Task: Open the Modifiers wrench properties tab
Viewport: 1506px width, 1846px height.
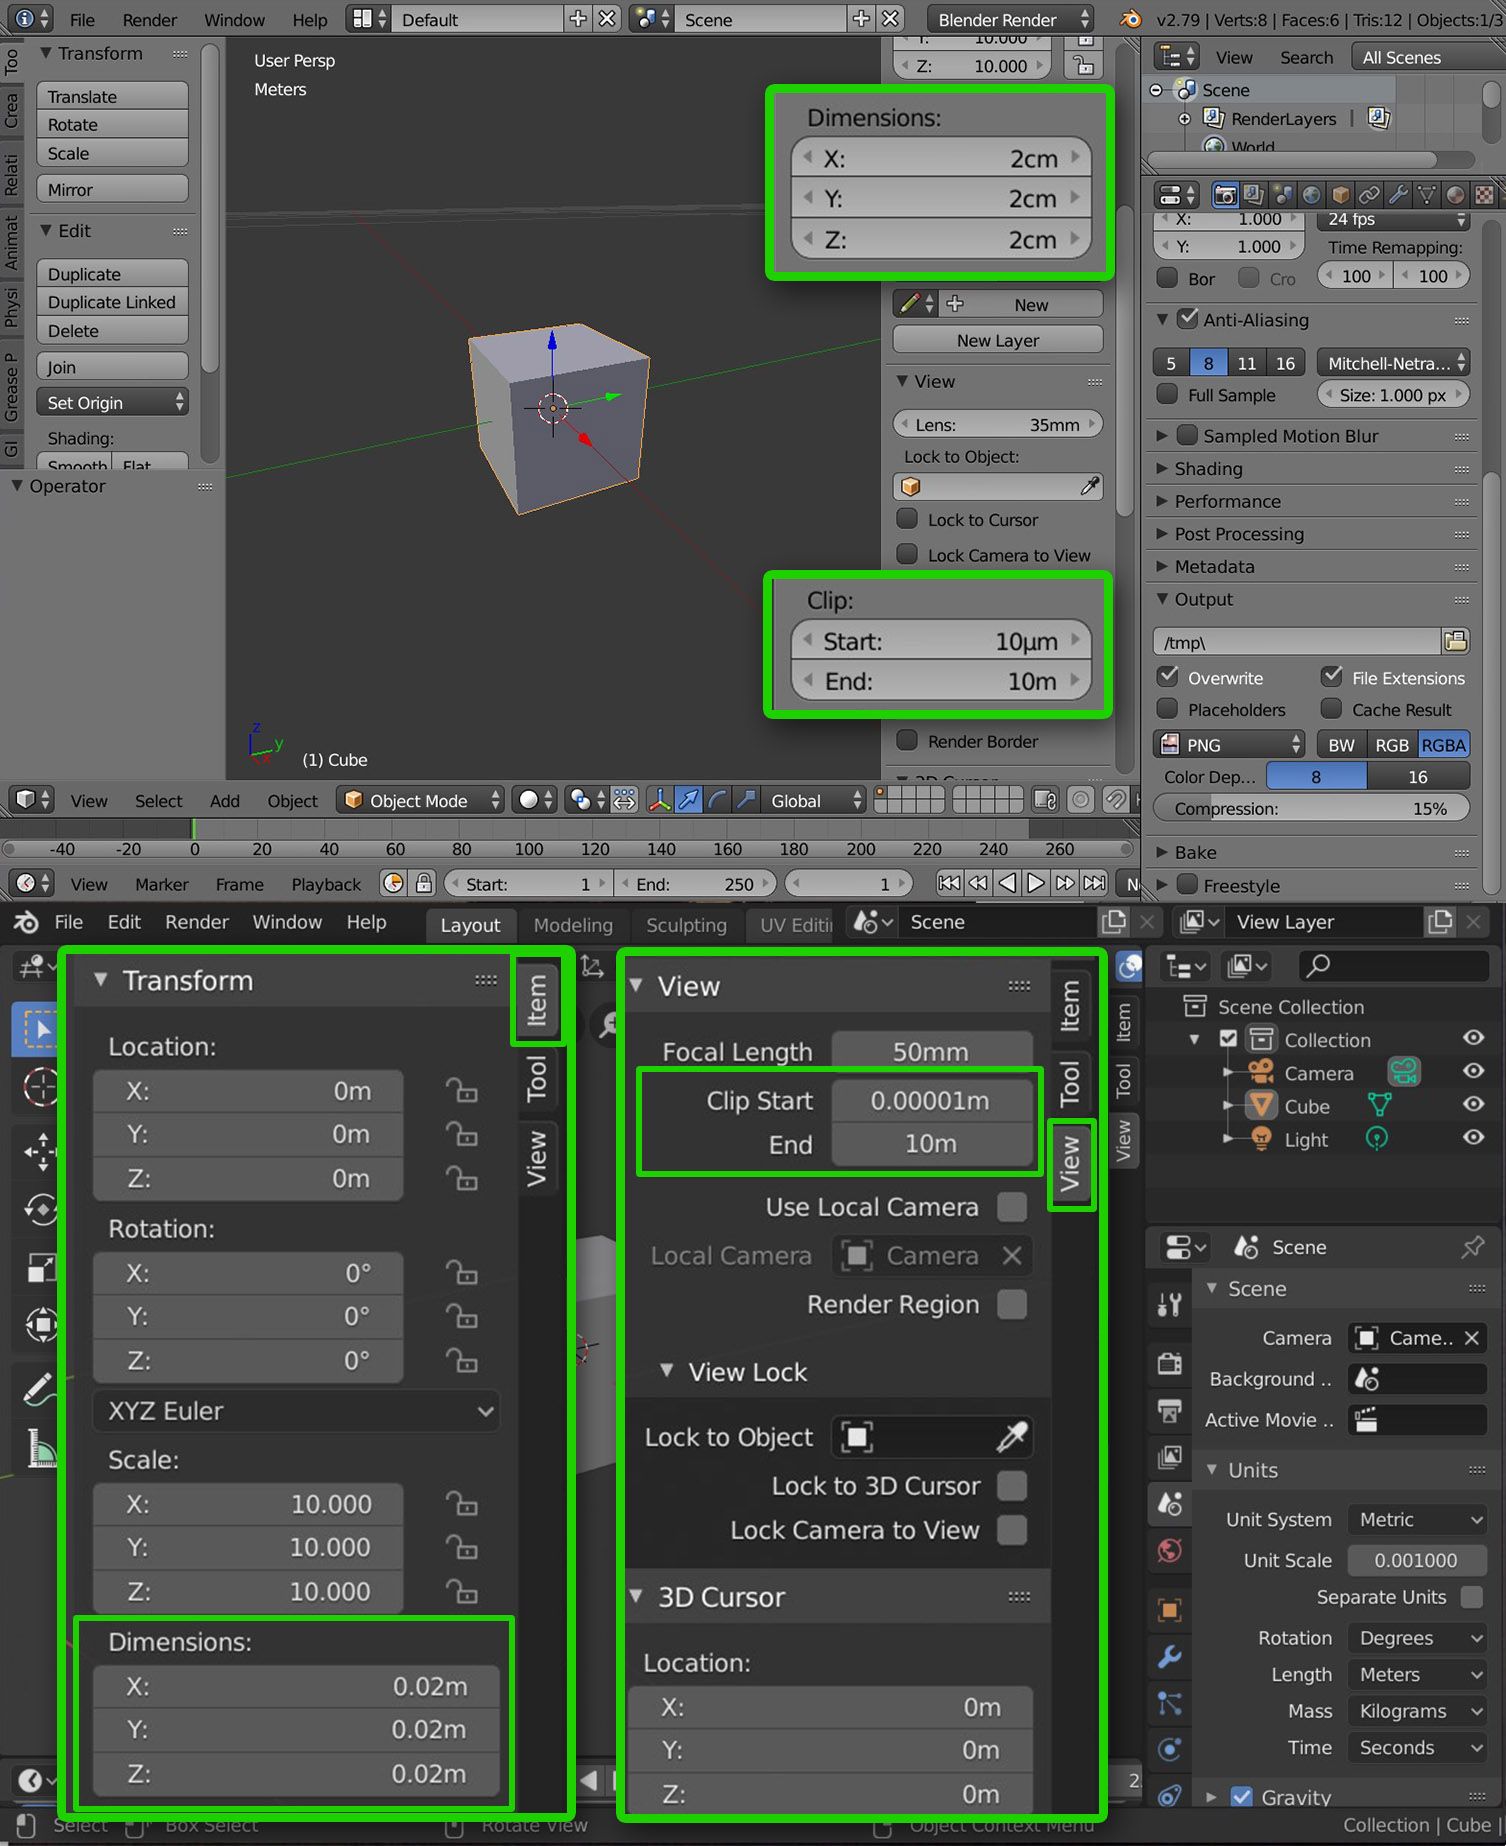Action: [x=1169, y=1657]
